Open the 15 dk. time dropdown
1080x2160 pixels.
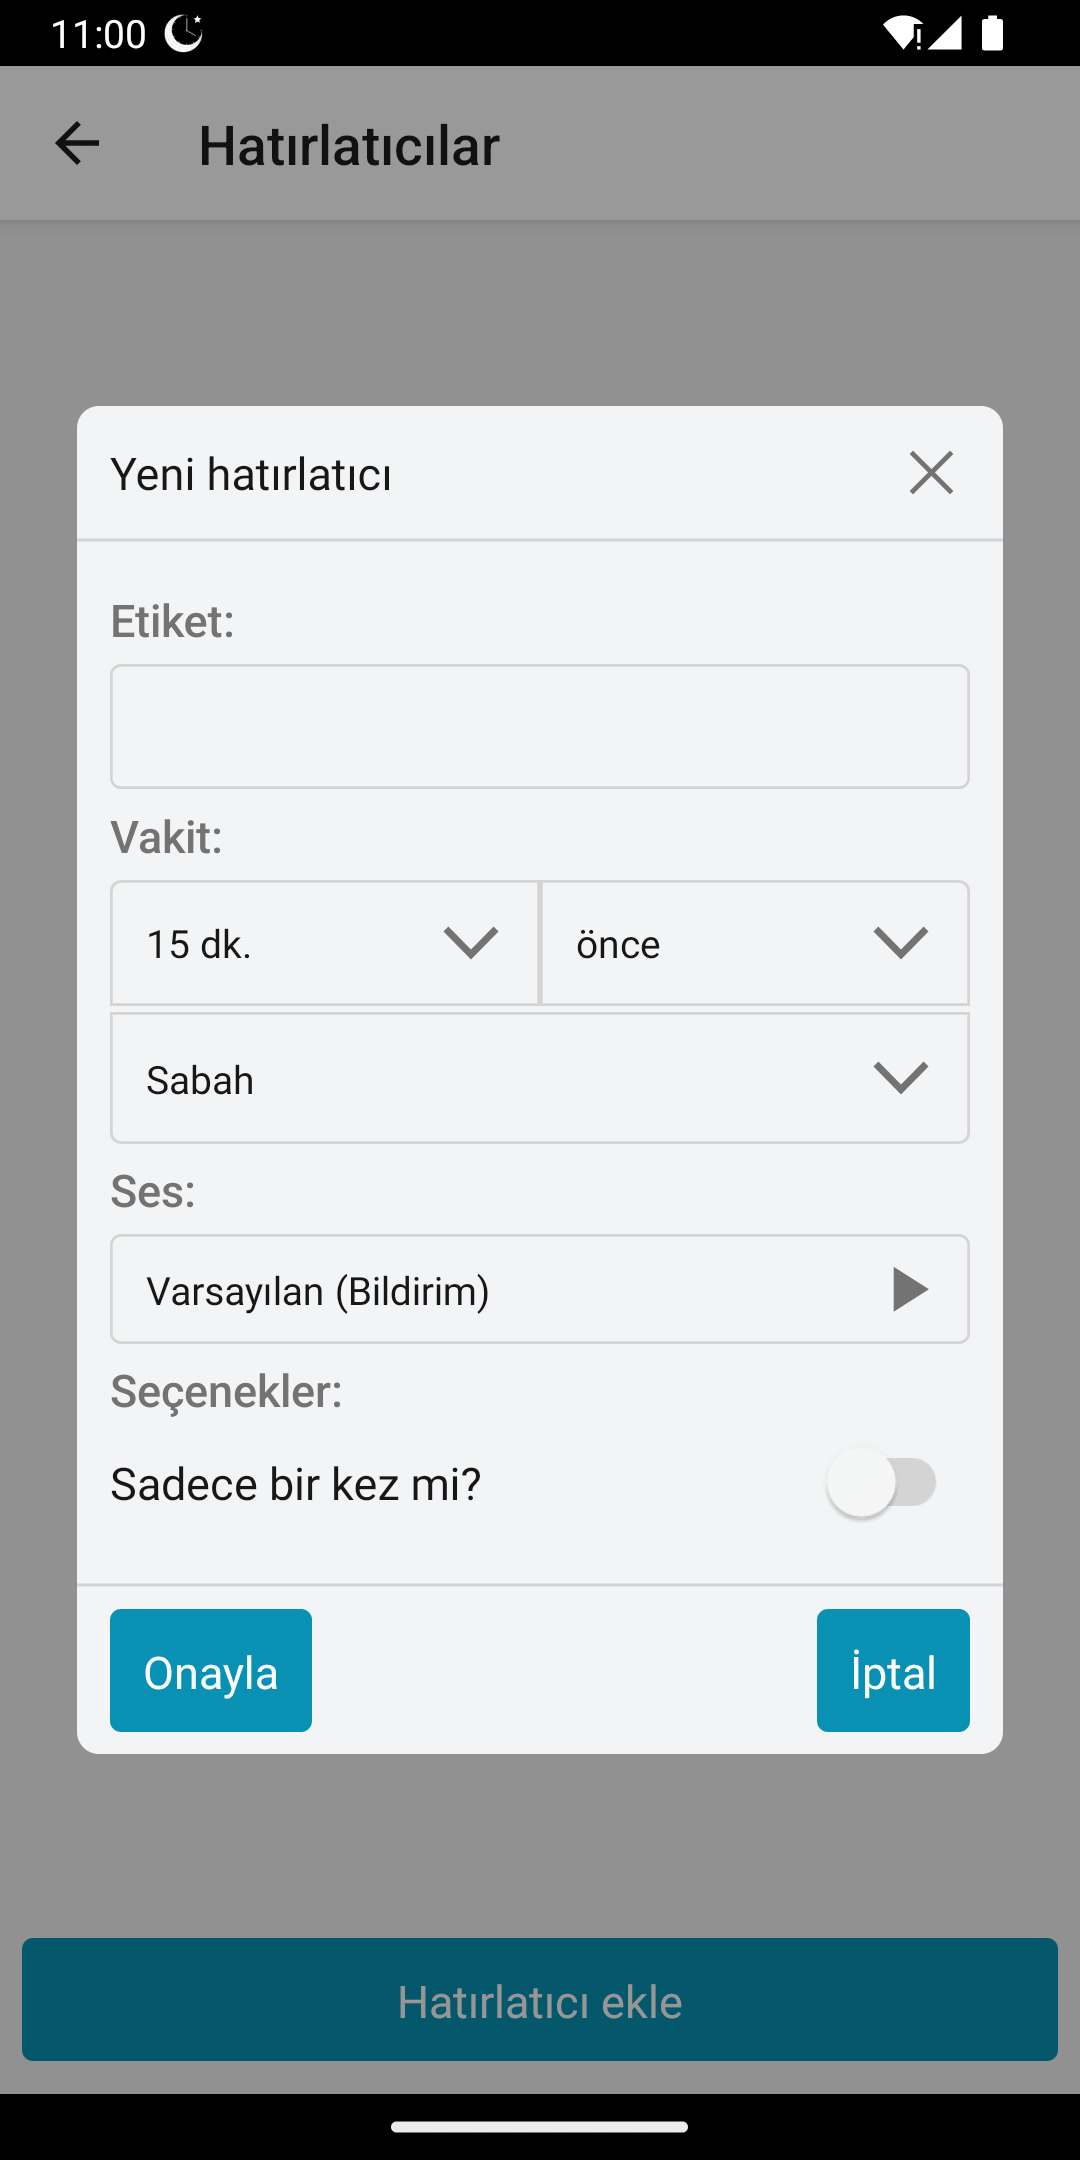[x=324, y=943]
